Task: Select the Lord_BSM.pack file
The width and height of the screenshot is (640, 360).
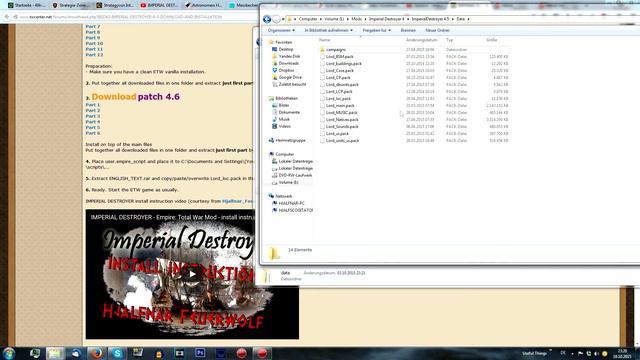Action: click(340, 57)
